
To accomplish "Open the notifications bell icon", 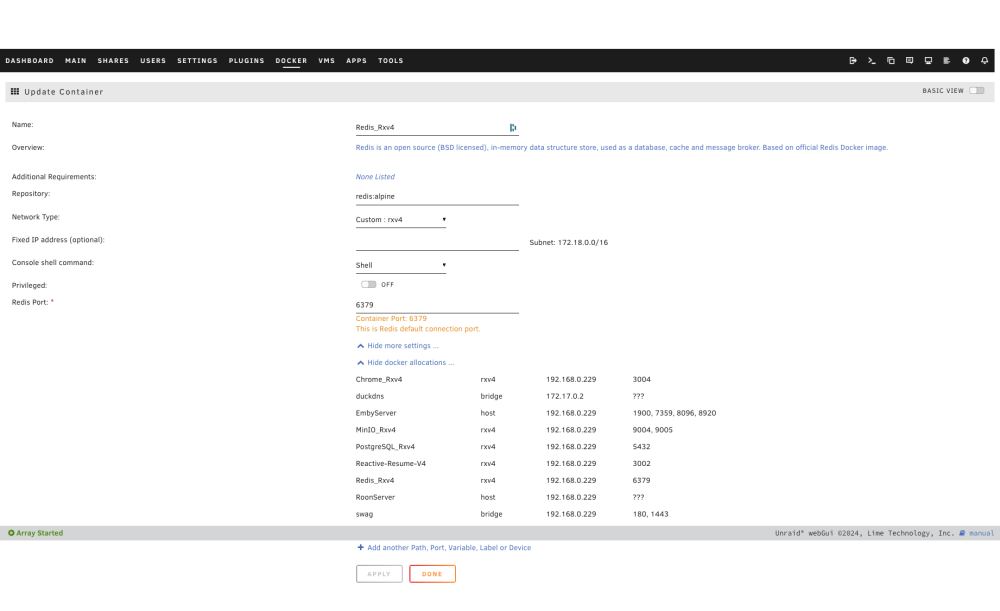I will pyautogui.click(x=985, y=61).
